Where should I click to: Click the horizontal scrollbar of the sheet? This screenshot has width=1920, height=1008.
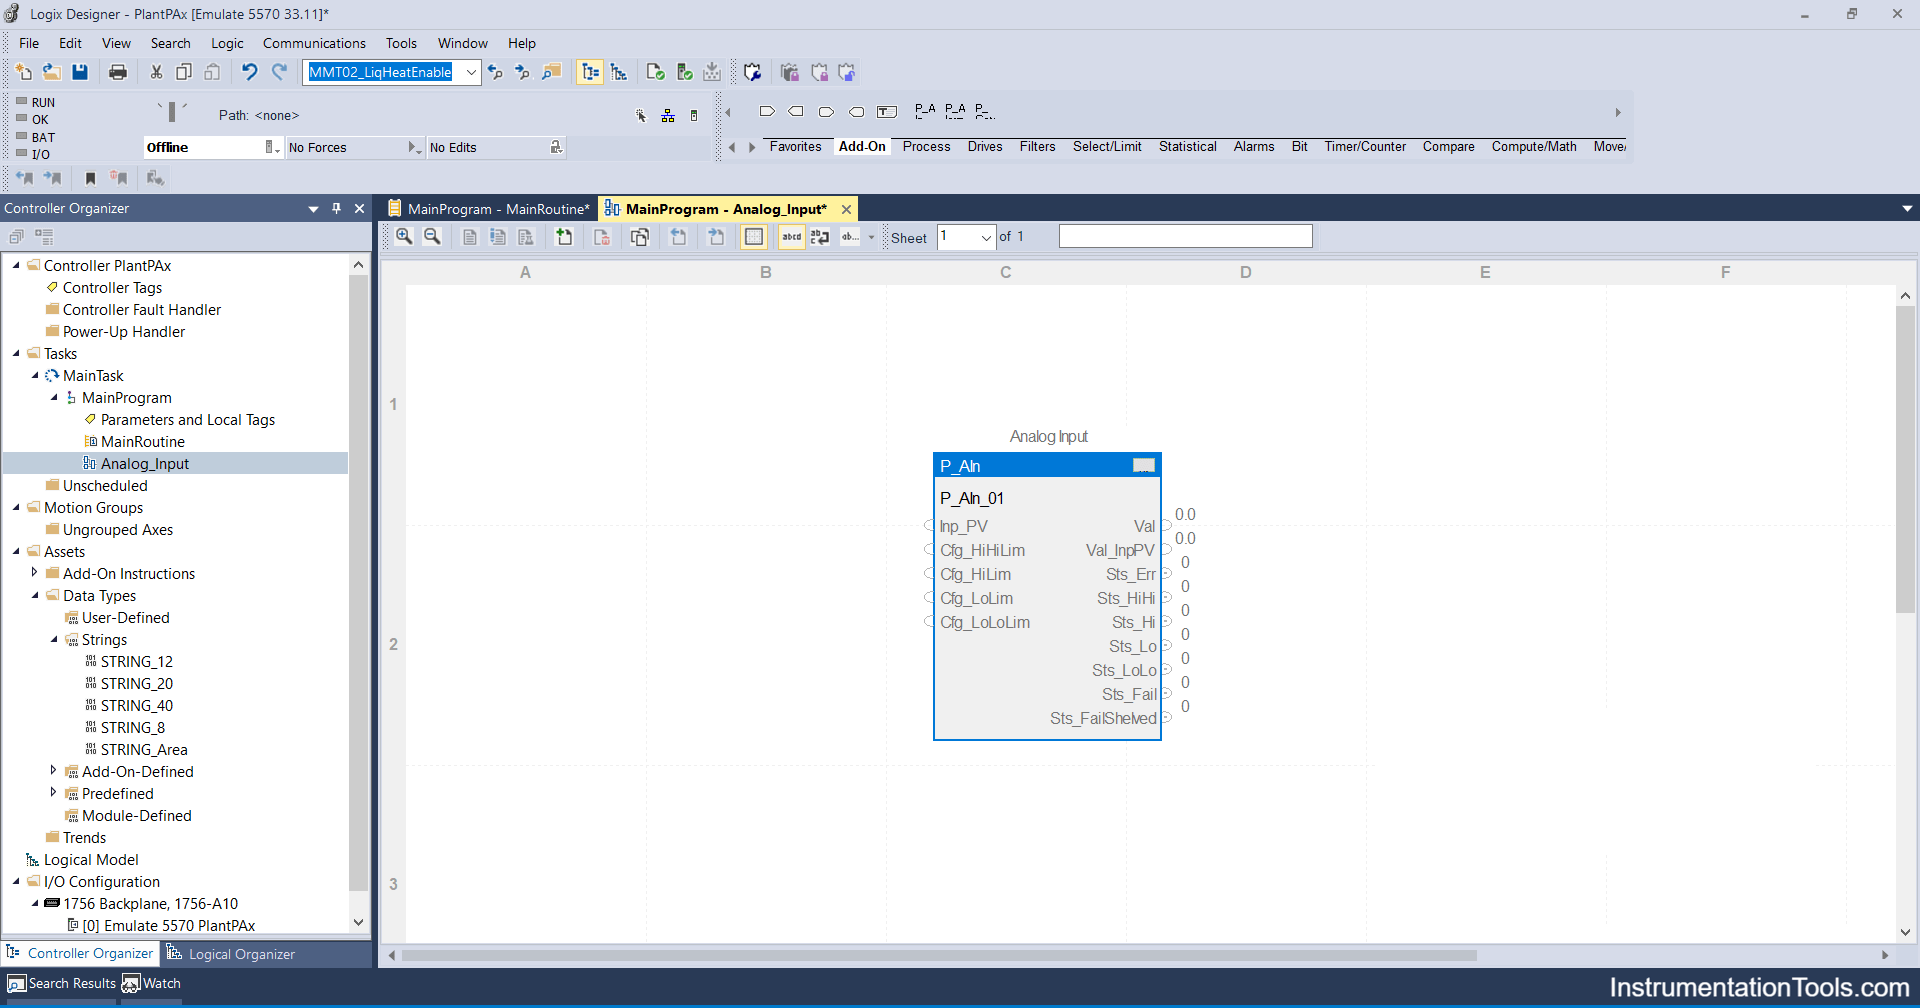940,955
